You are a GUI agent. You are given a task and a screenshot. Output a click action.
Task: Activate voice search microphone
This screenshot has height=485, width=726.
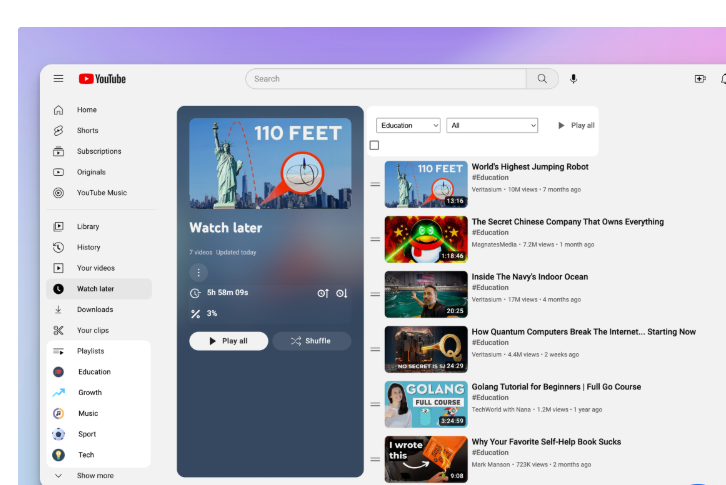[x=573, y=79]
